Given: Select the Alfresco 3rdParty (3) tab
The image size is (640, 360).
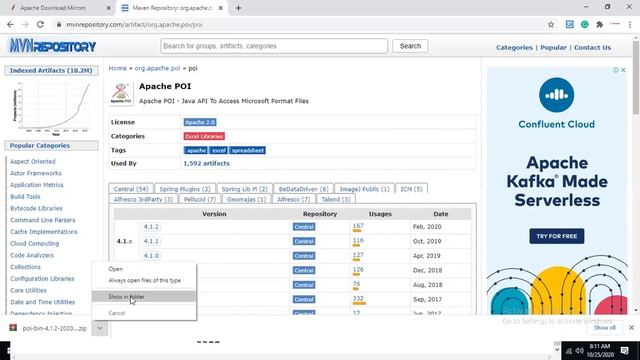Looking at the screenshot, I should click(143, 199).
